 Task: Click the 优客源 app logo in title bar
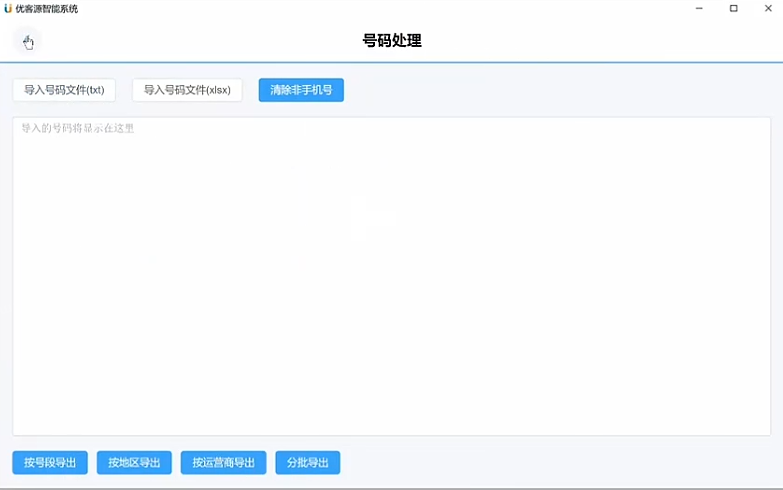point(8,8)
